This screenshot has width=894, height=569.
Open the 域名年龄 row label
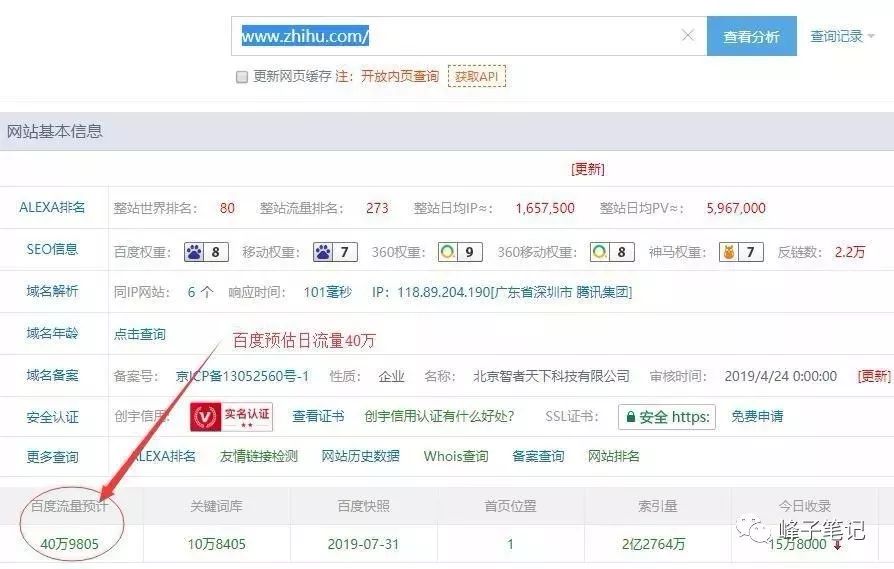click(52, 333)
